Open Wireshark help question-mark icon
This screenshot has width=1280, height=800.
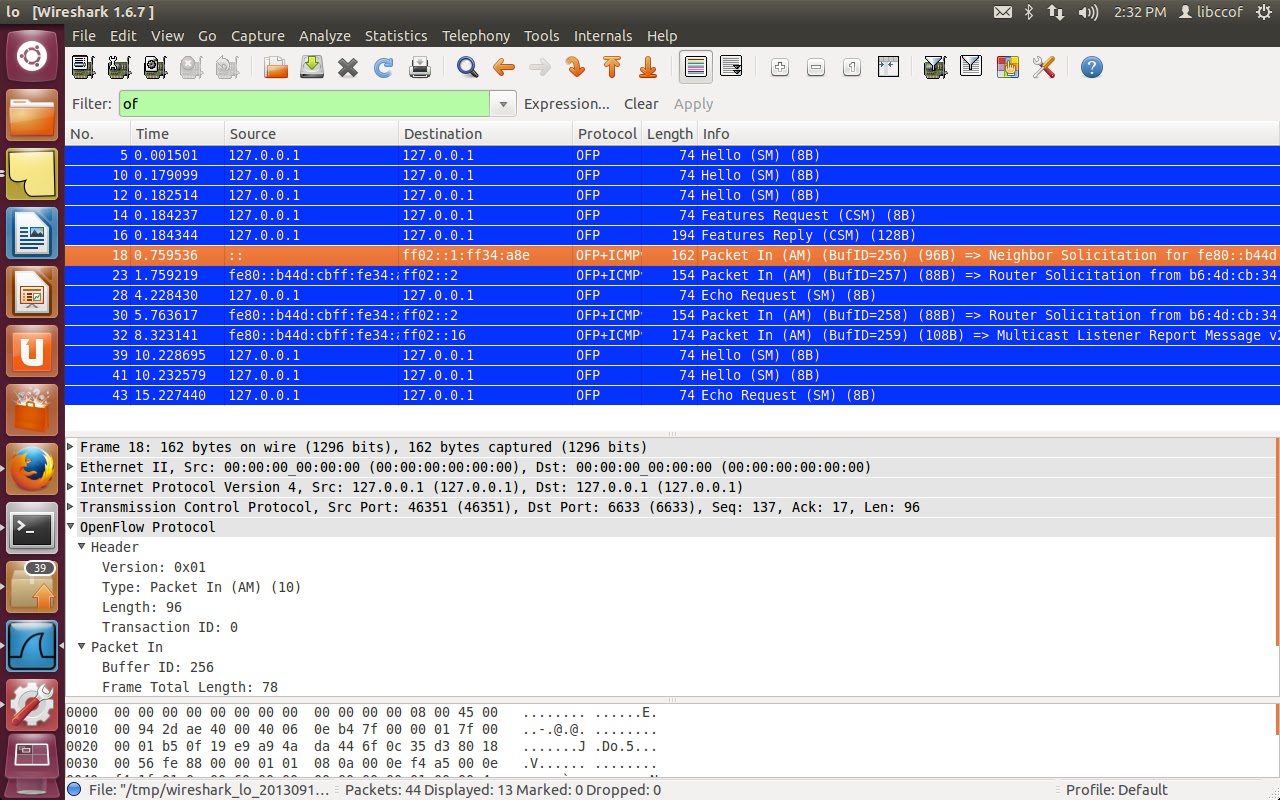(x=1092, y=67)
